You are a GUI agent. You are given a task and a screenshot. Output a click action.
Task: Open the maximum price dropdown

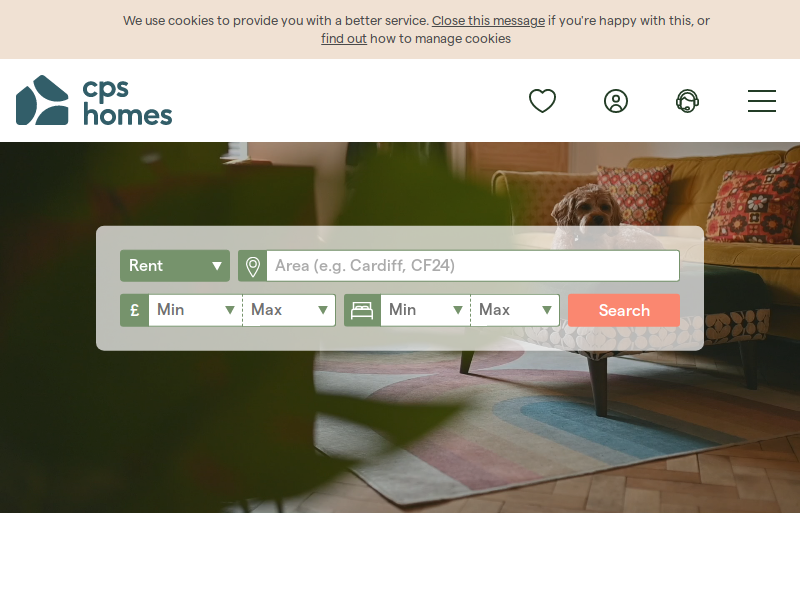(289, 310)
